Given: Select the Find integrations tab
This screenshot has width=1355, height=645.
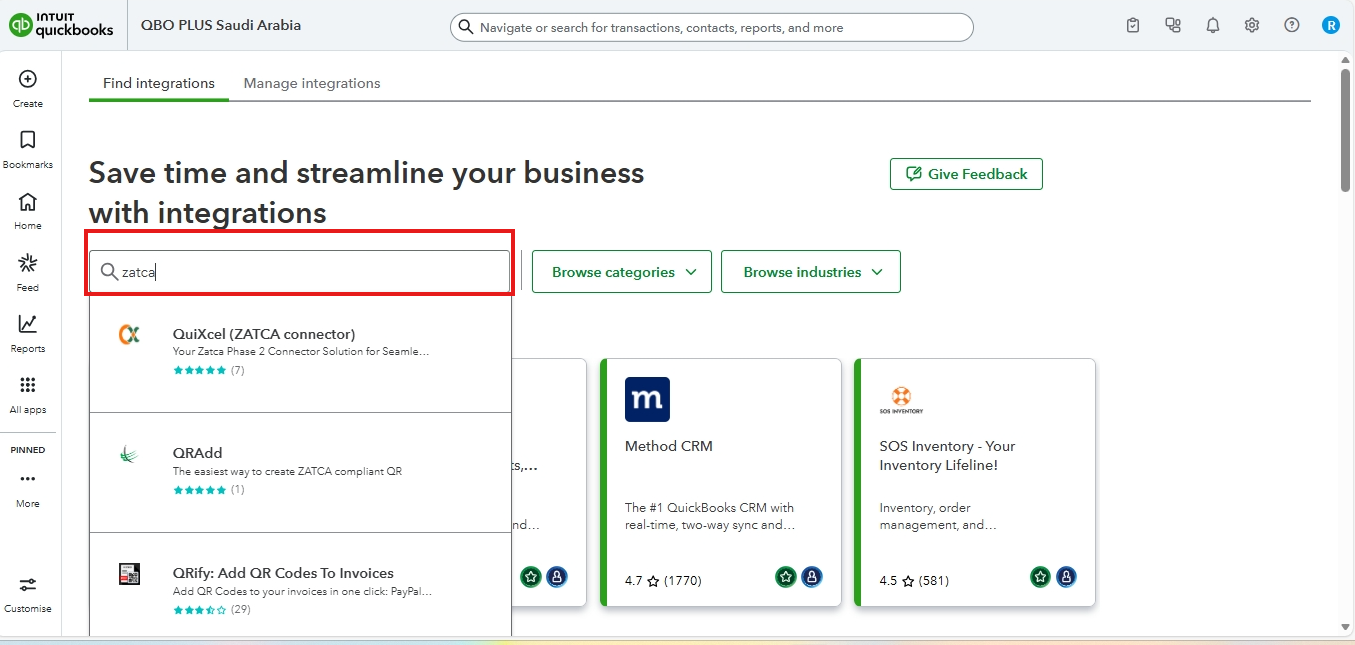Looking at the screenshot, I should [x=159, y=83].
